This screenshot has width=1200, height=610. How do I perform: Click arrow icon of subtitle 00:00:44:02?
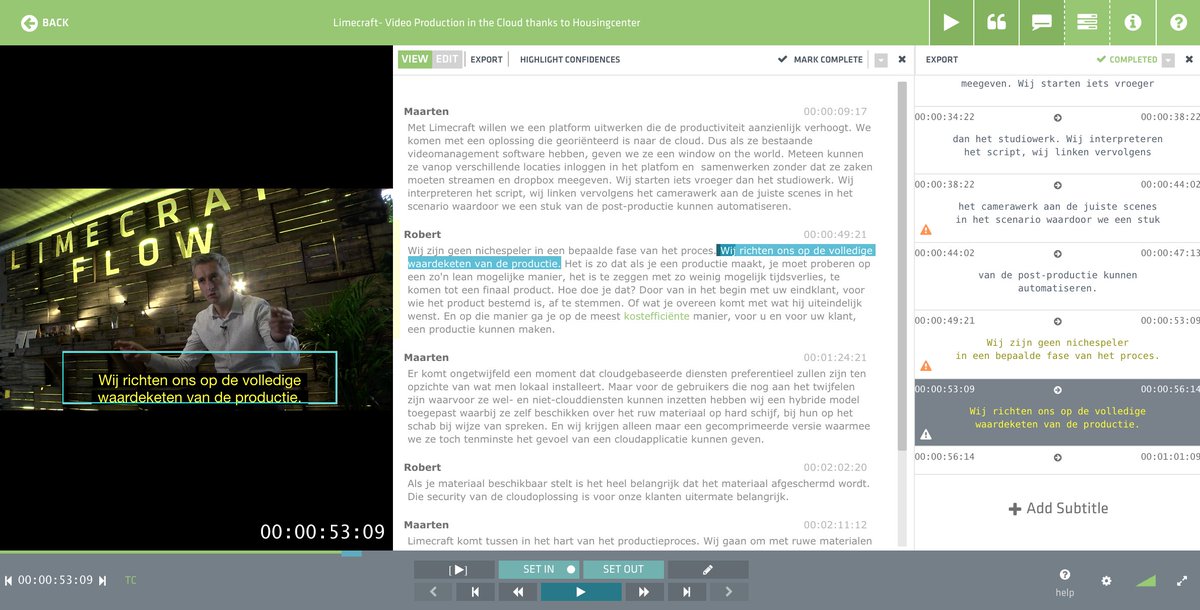1057,253
